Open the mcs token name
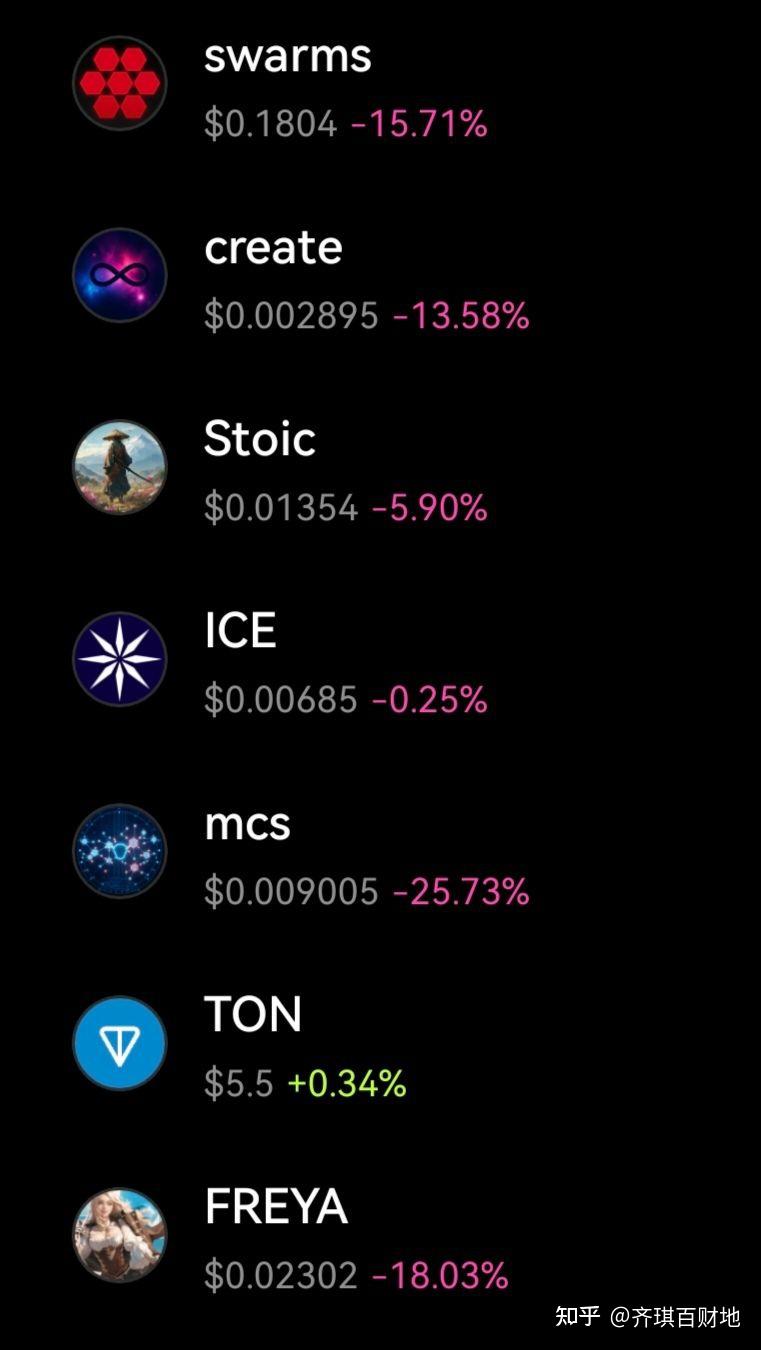The image size is (761, 1350). (247, 824)
